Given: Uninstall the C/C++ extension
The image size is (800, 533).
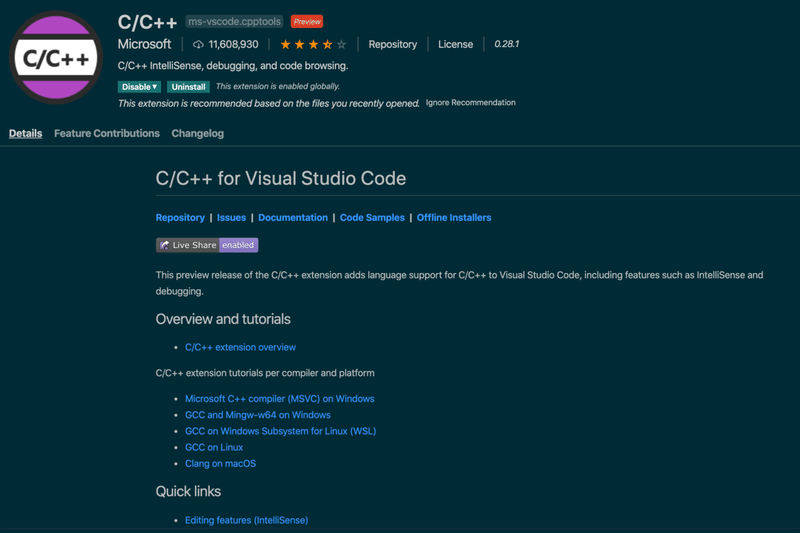Looking at the screenshot, I should point(188,87).
